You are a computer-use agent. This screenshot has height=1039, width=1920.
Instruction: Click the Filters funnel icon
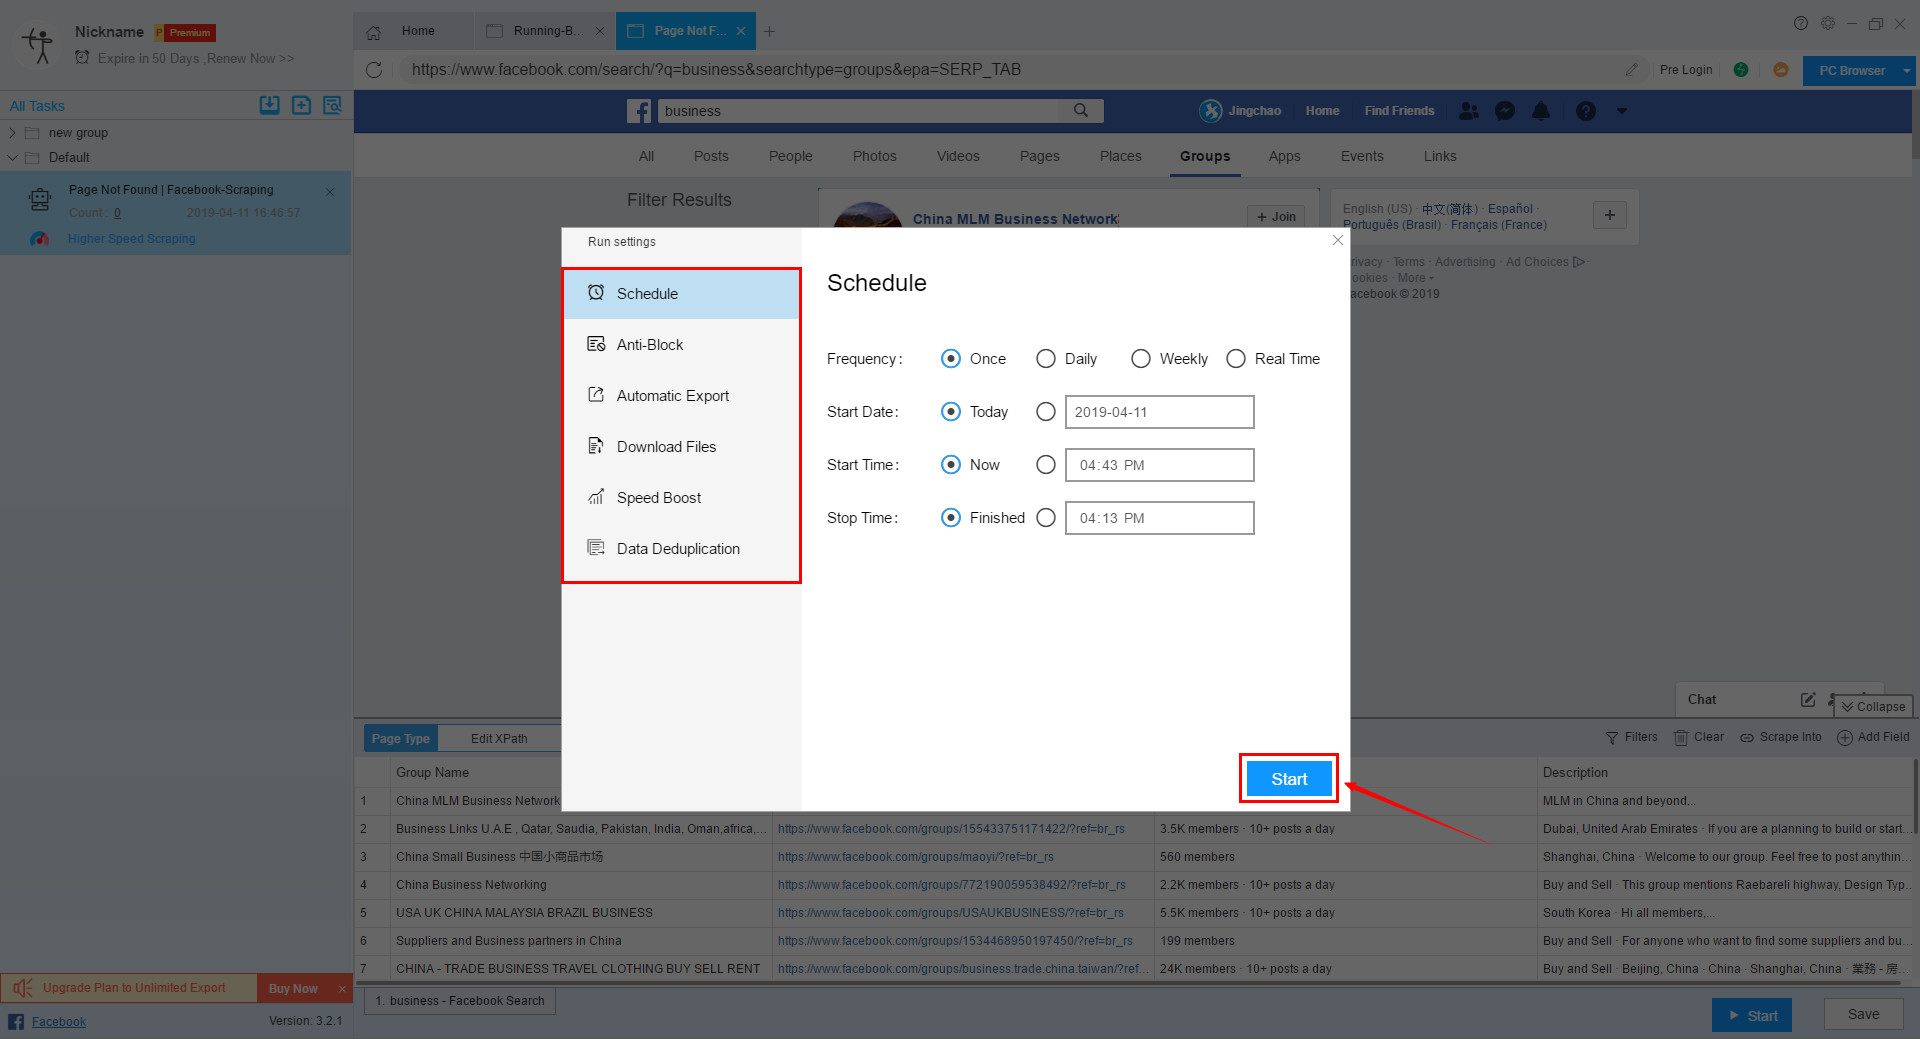point(1612,738)
